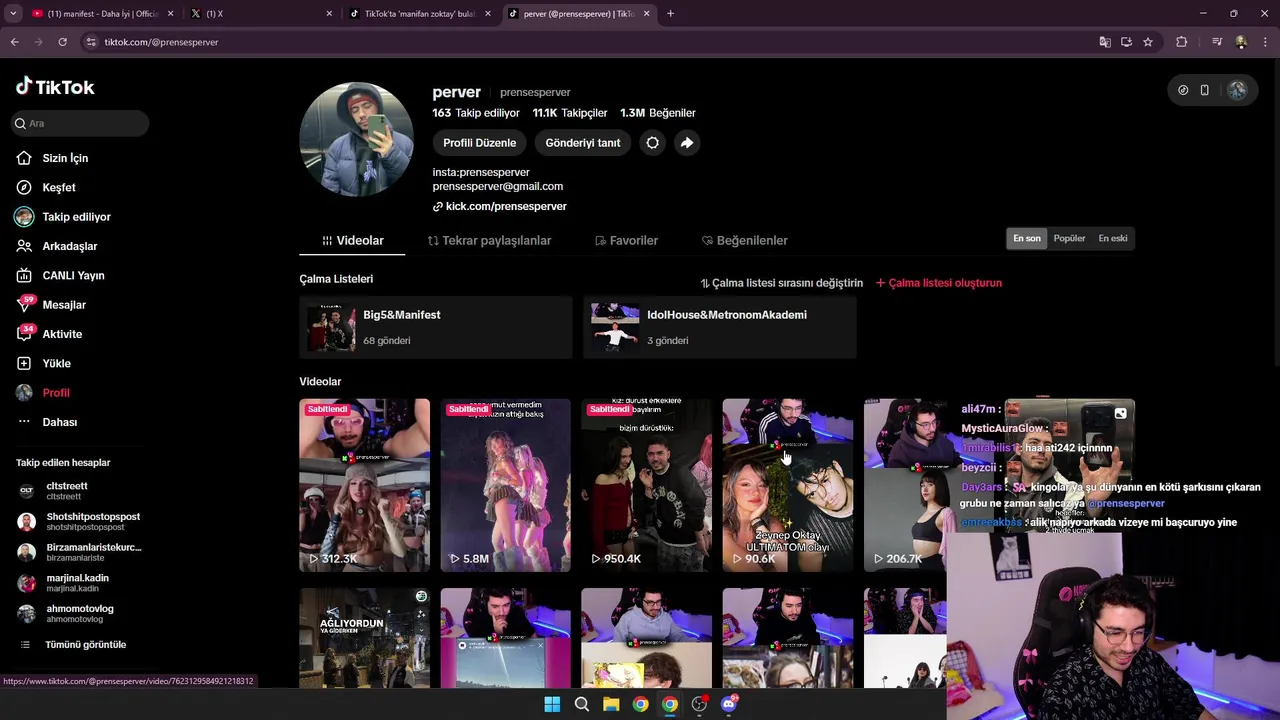Click the TikTok logo
1280x720 pixels.
click(x=55, y=87)
